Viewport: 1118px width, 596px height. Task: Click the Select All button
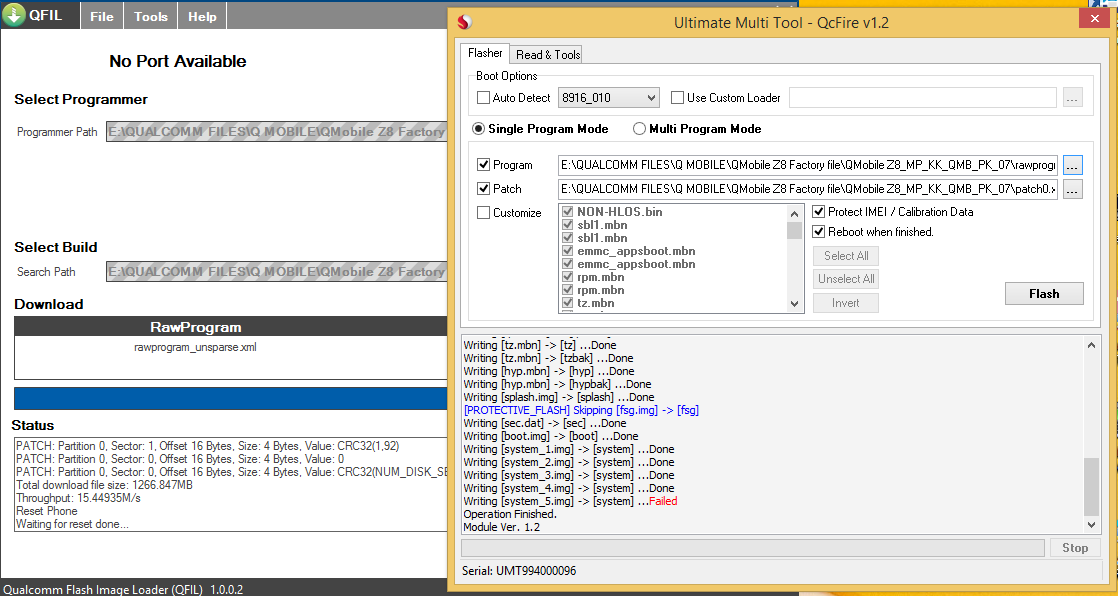coord(846,256)
